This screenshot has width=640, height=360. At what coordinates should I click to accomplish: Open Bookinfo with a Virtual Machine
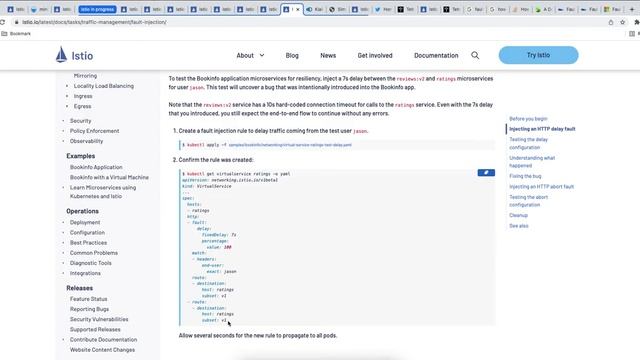point(109,178)
